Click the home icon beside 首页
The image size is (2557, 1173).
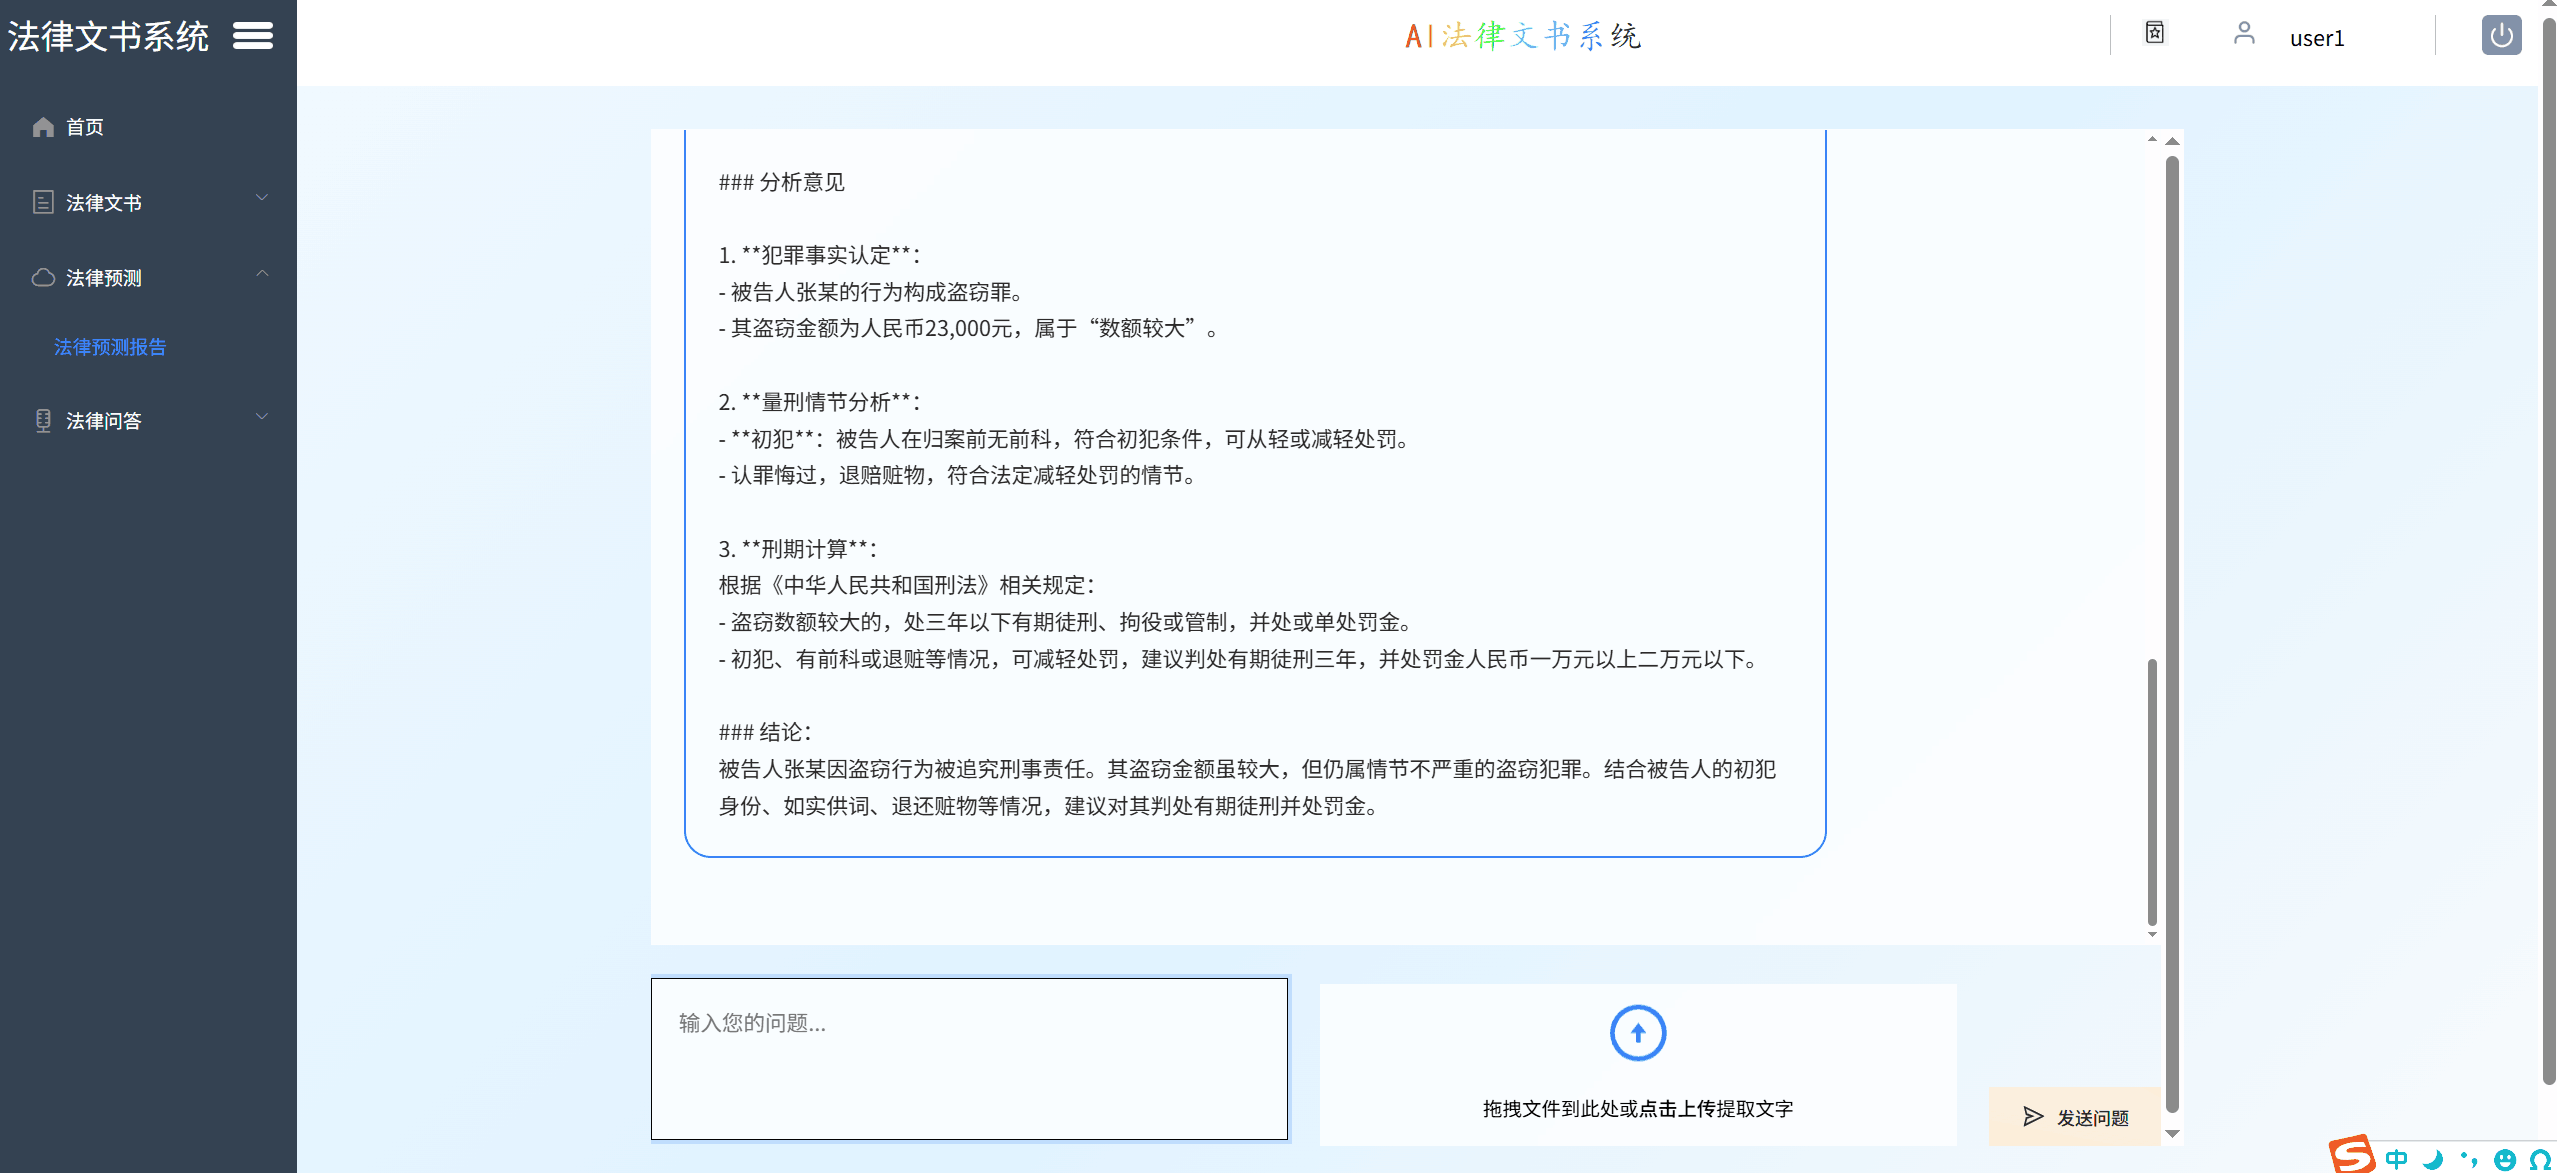[x=43, y=127]
